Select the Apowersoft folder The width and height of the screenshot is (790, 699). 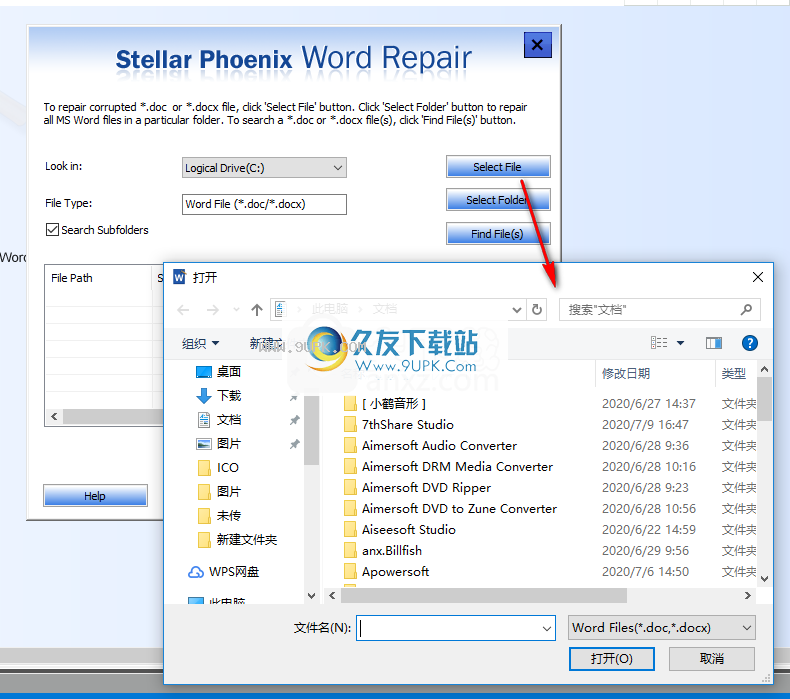click(396, 572)
